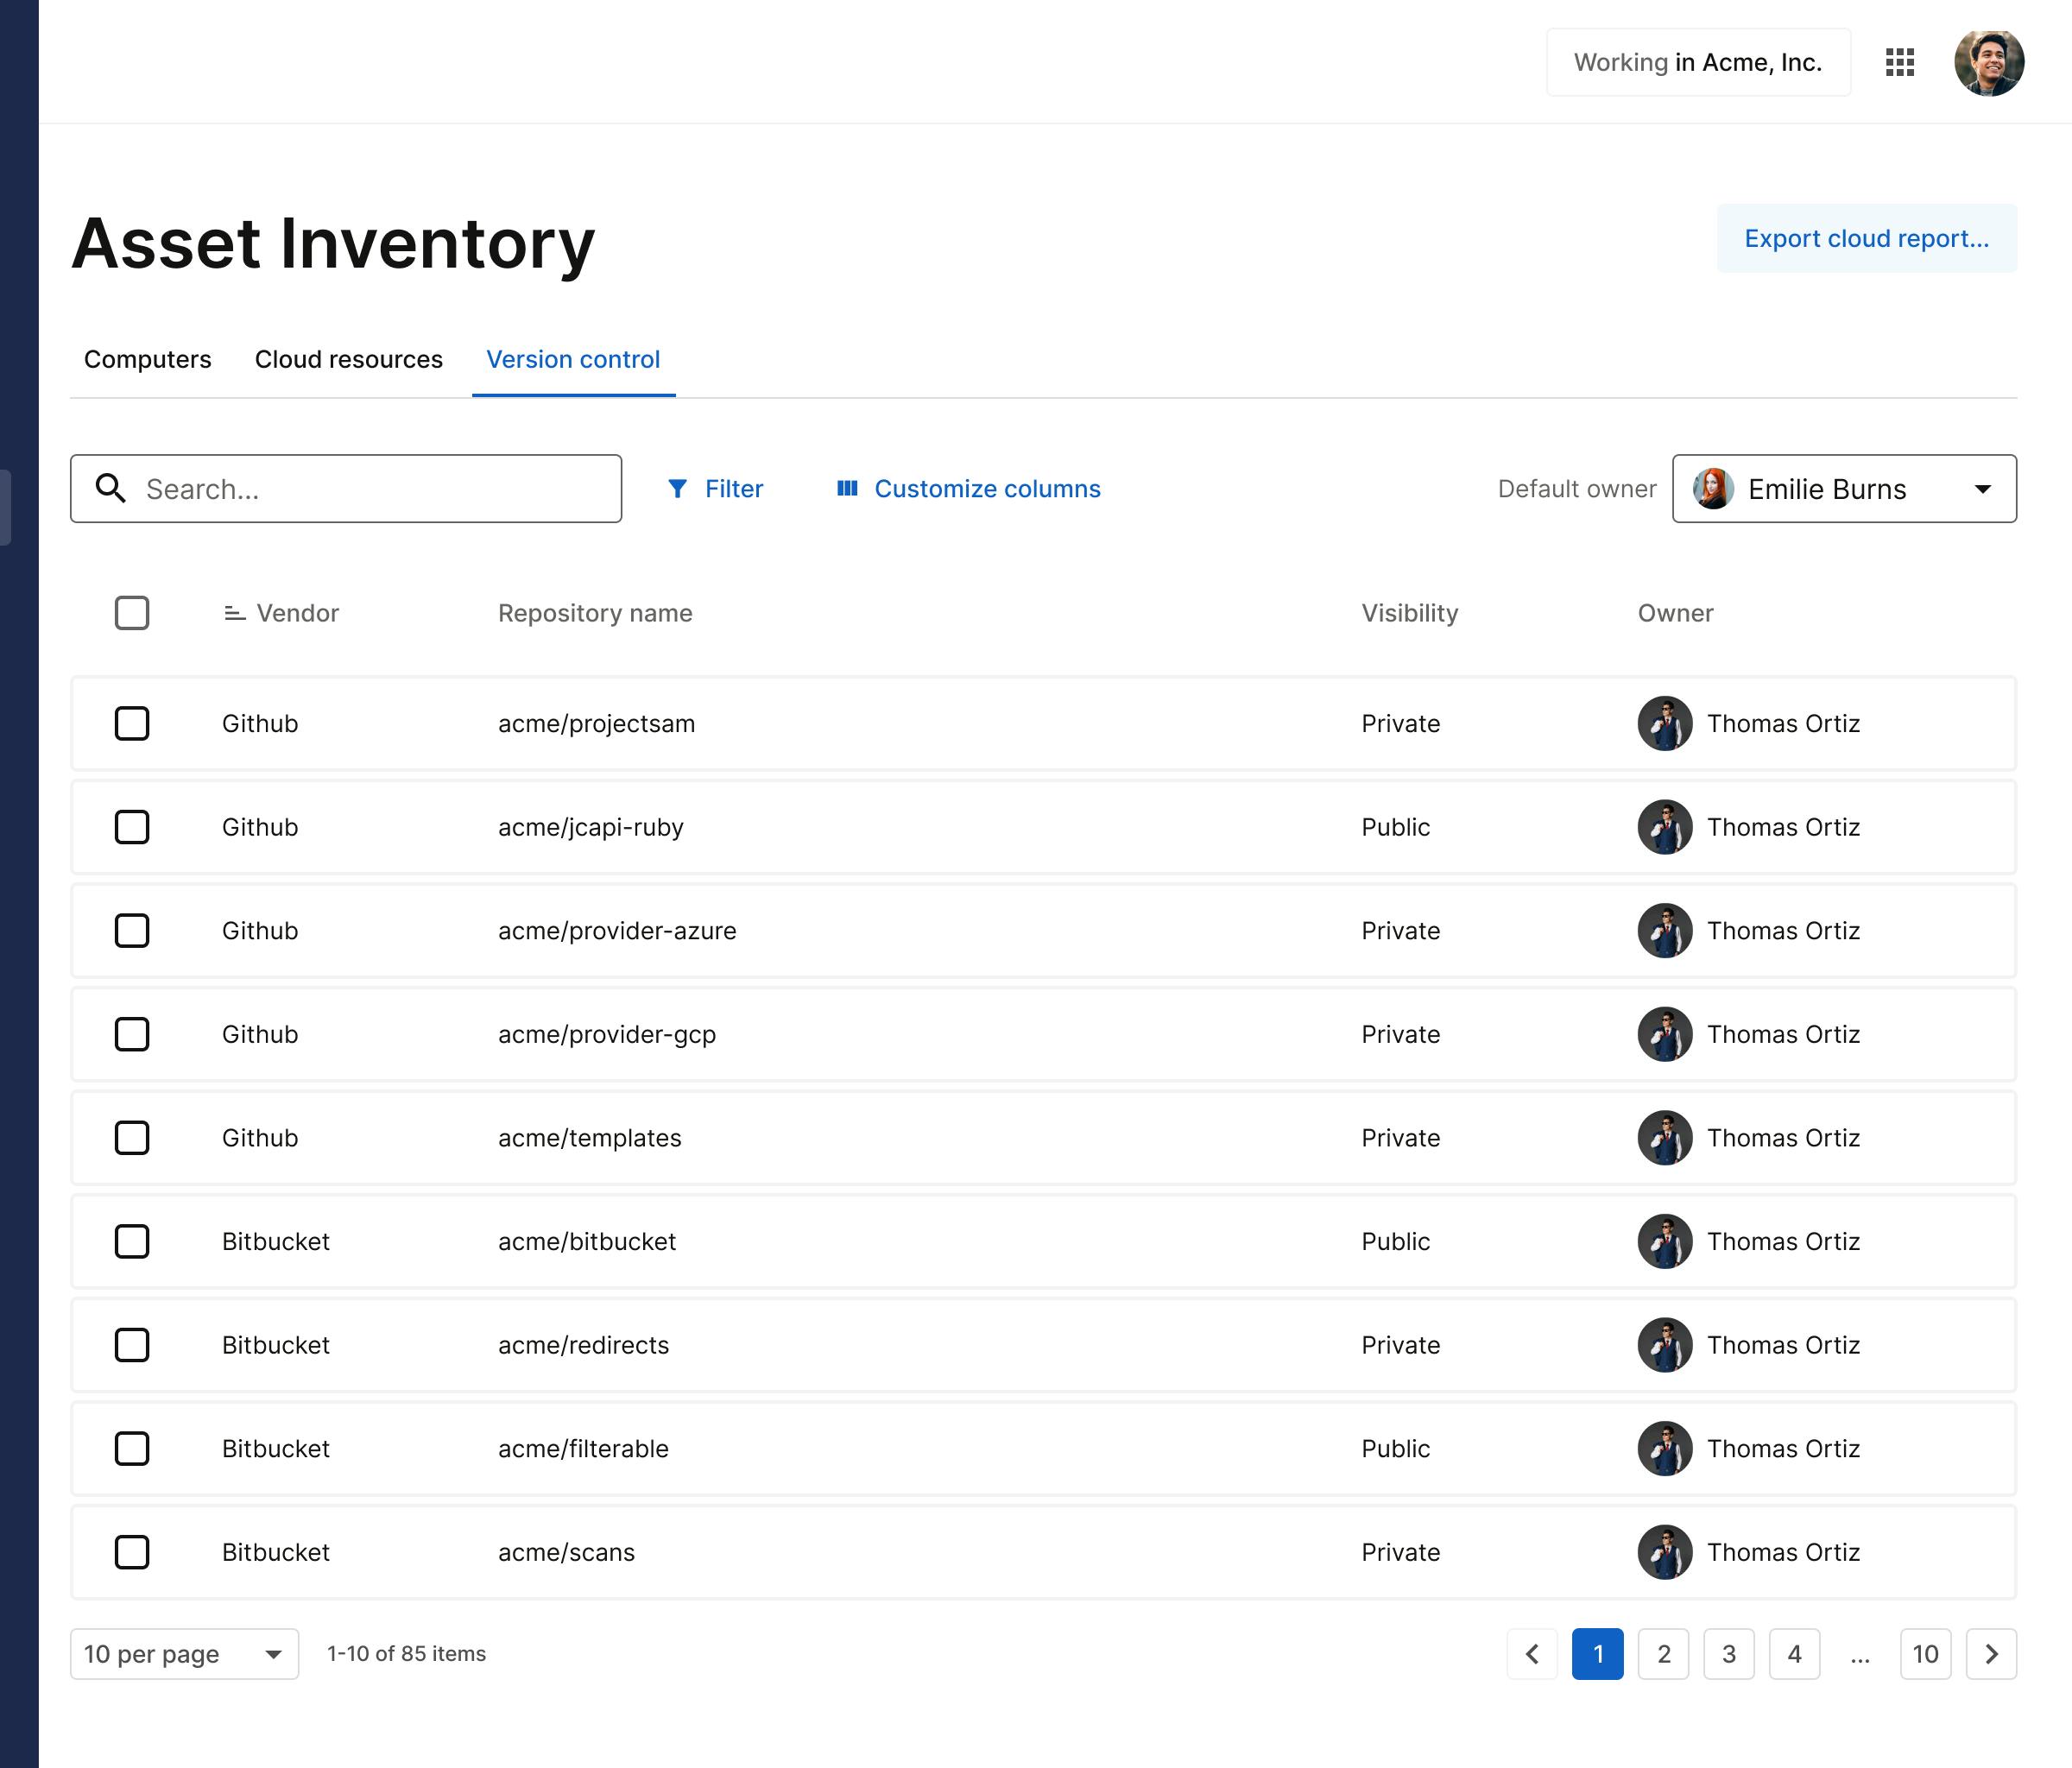Click Export cloud report button
This screenshot has height=1768, width=2072.
(x=1866, y=238)
